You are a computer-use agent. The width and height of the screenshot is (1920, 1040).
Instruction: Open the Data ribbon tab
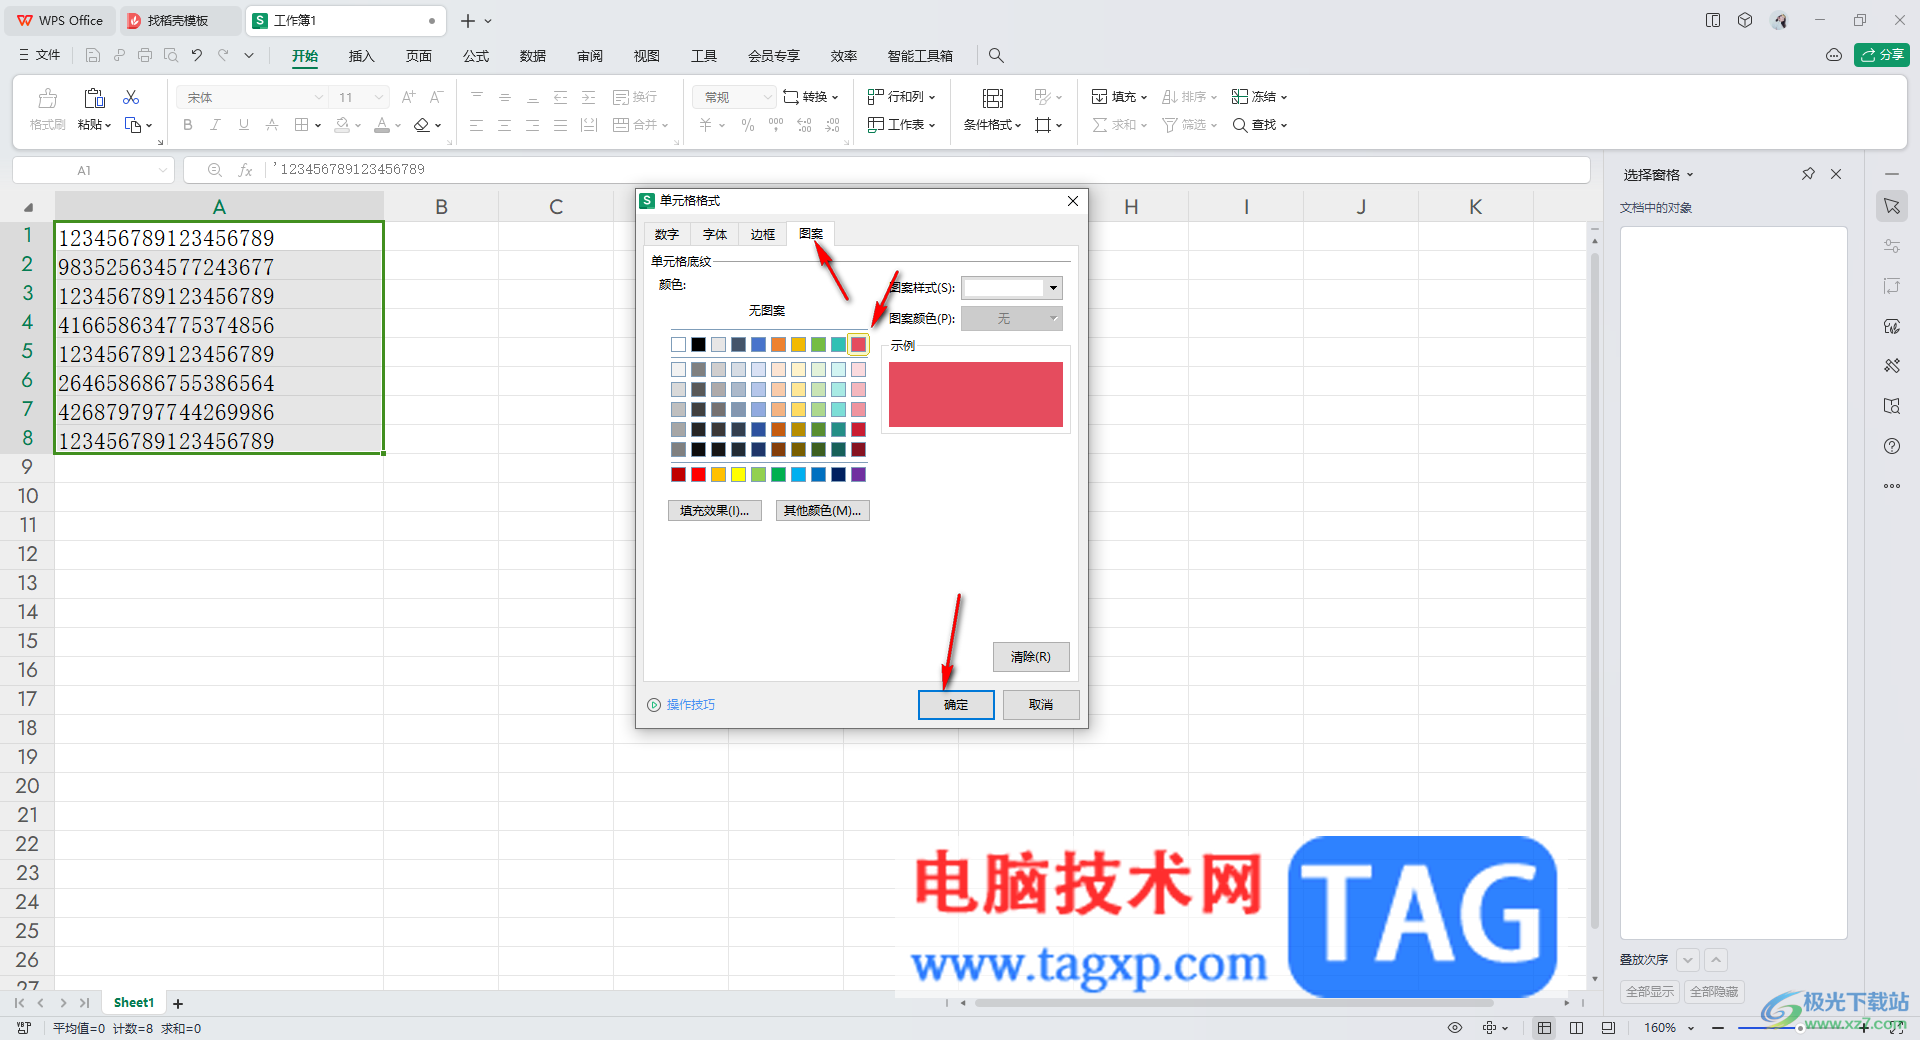533,55
